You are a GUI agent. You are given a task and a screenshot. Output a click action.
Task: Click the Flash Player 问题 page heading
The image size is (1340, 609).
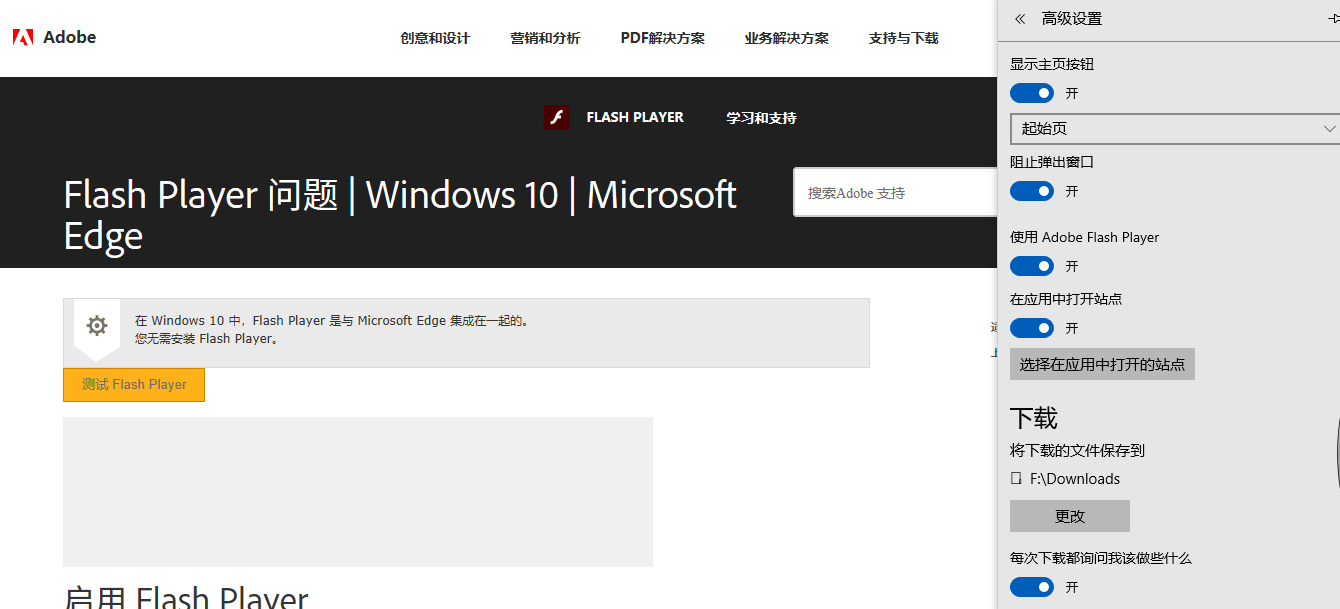click(x=400, y=215)
